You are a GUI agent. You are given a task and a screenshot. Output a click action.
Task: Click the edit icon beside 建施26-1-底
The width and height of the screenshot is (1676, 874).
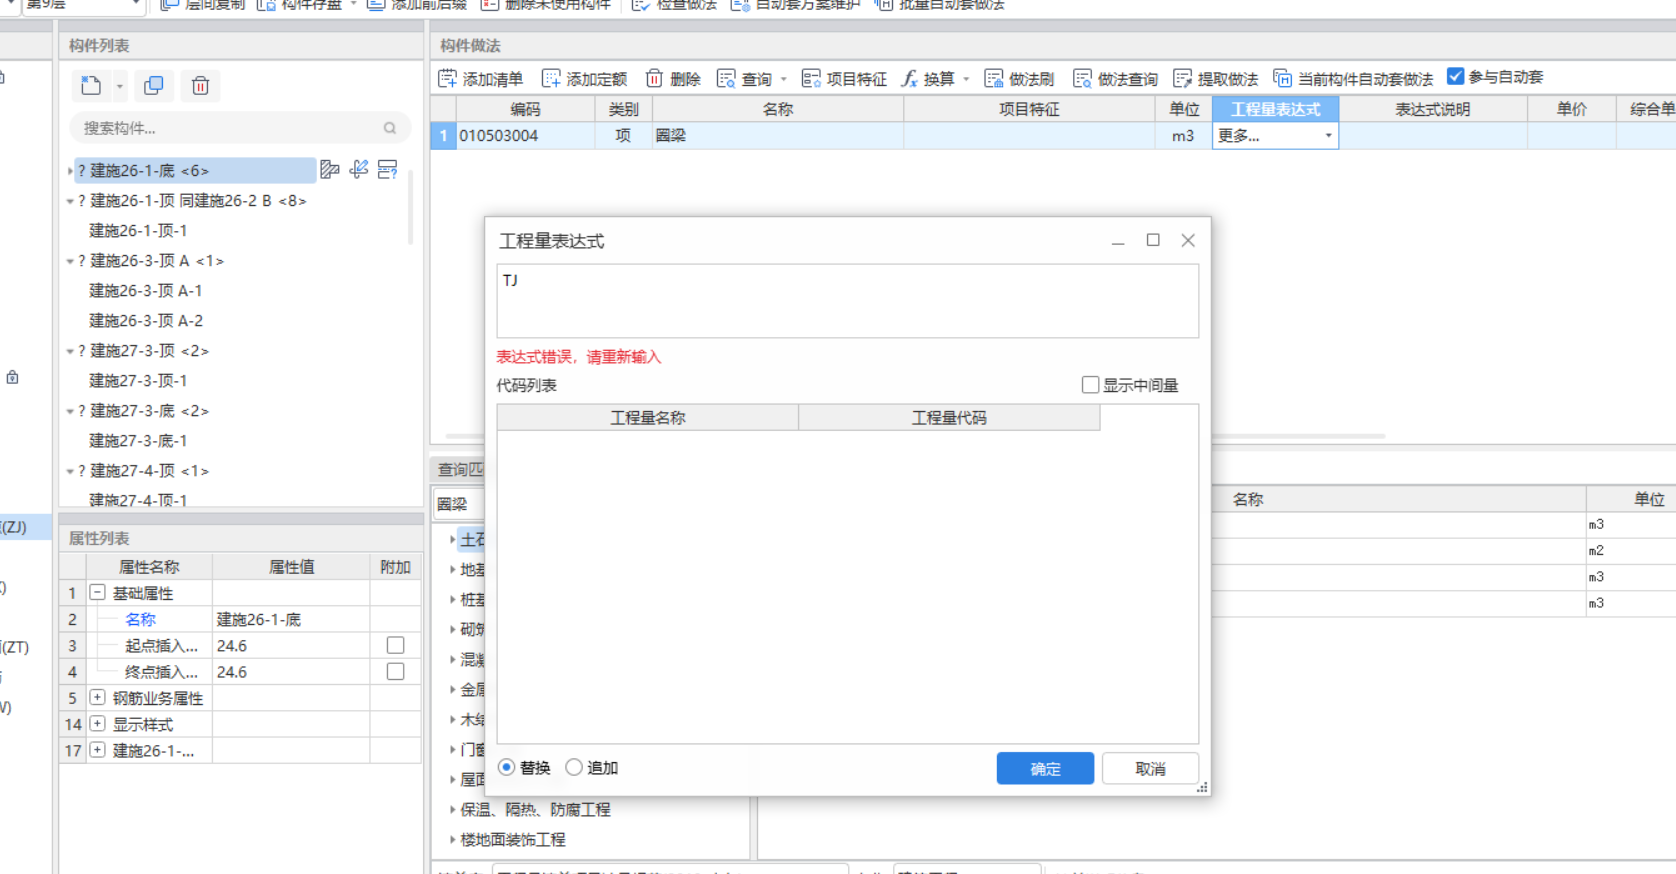(330, 170)
